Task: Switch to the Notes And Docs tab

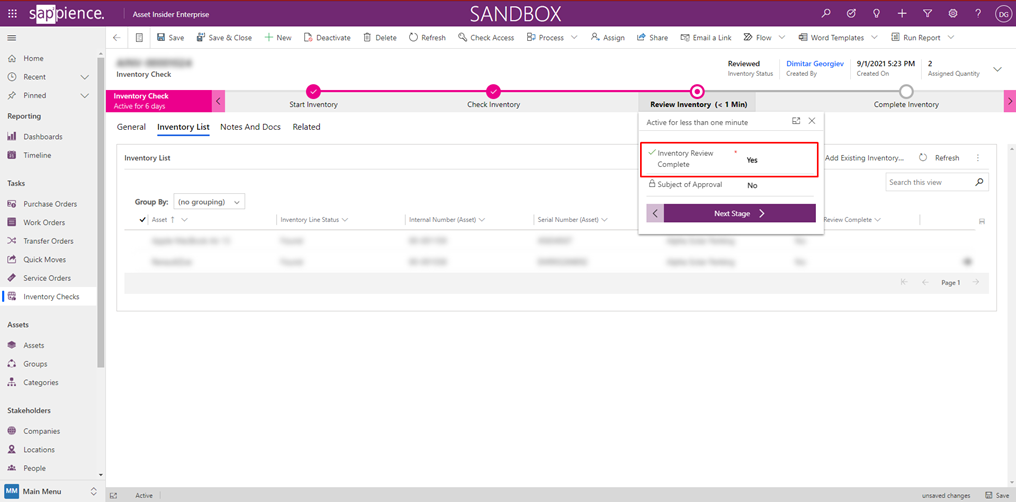Action: pyautogui.click(x=250, y=127)
